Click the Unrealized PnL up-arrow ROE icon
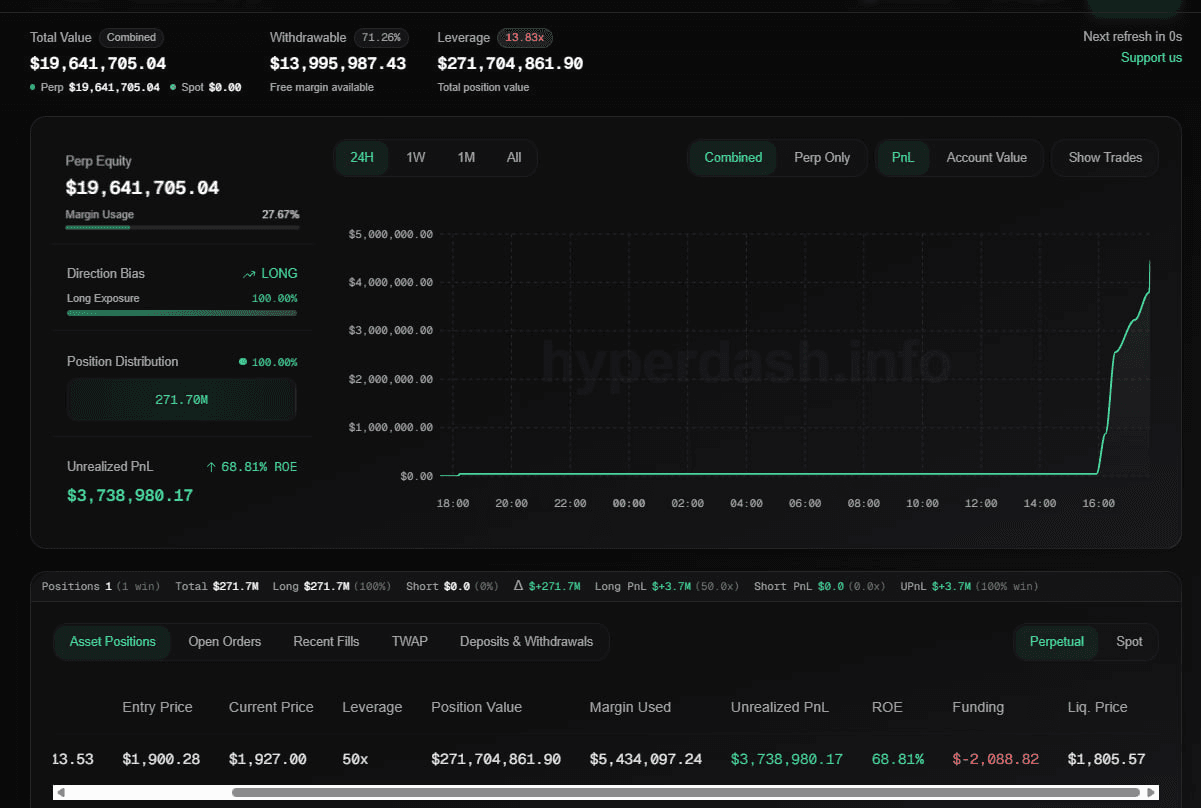 pyautogui.click(x=211, y=467)
